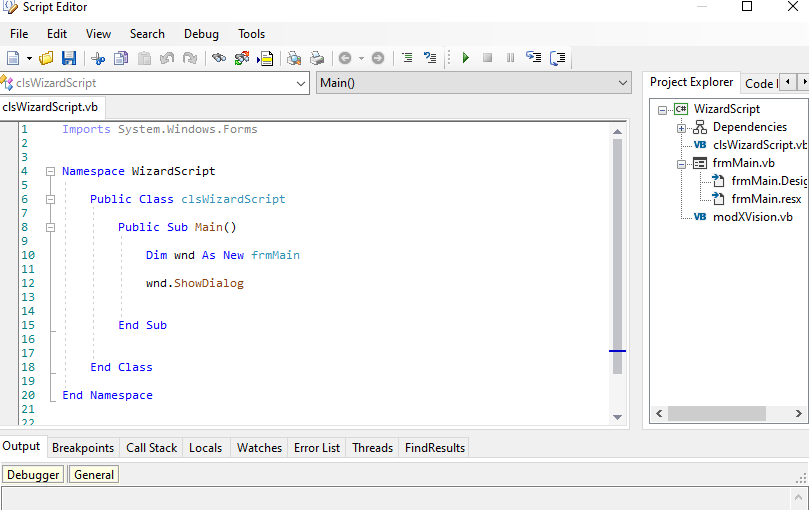
Task: Collapse the Public Sub Main code block
Action: [x=50, y=227]
